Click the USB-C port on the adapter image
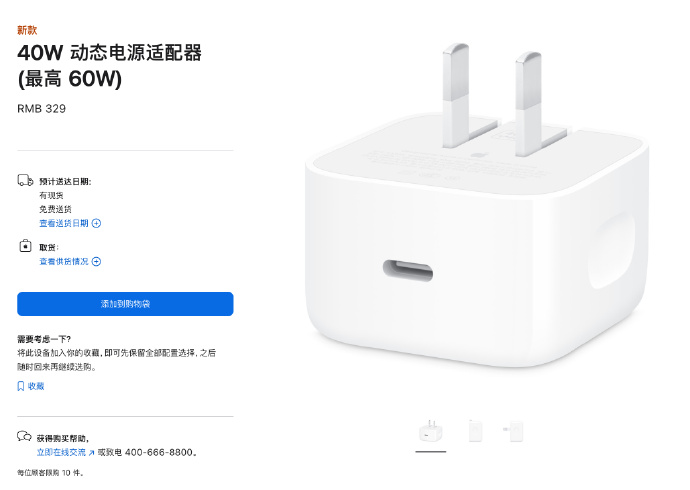690x490 pixels. (x=407, y=270)
